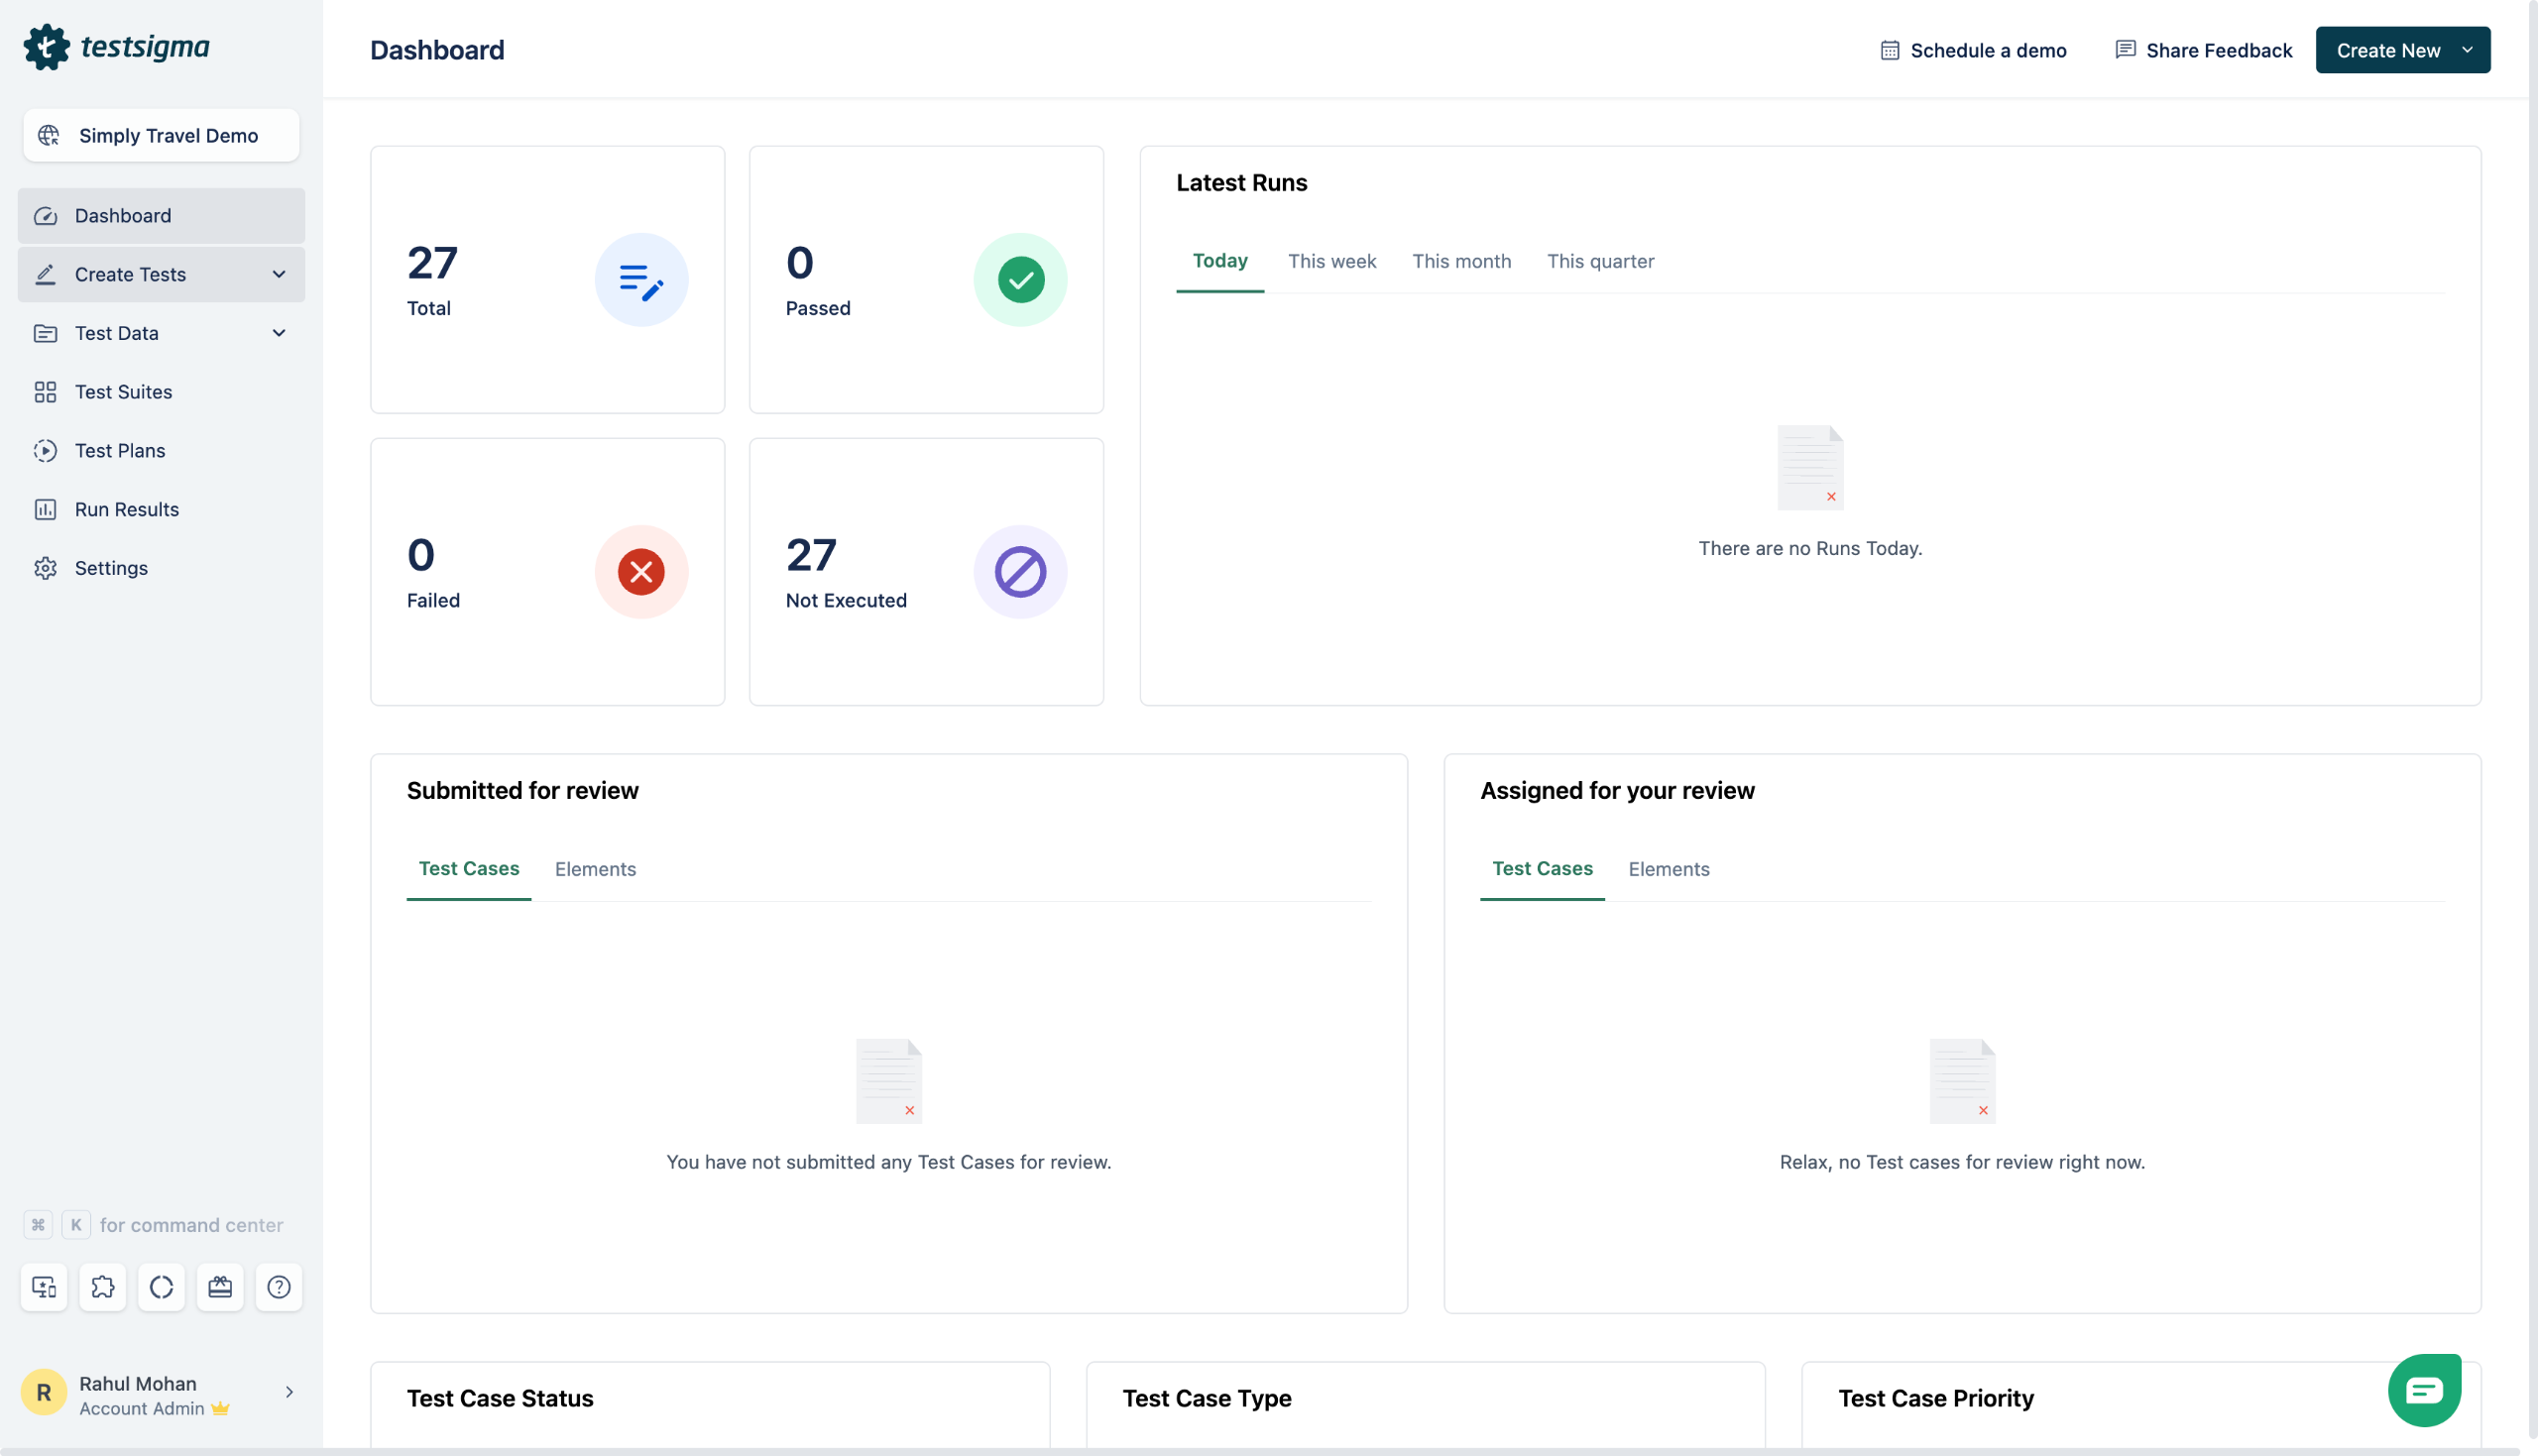The image size is (2538, 1456).
Task: Click Schedule a demo link
Action: (x=1973, y=50)
